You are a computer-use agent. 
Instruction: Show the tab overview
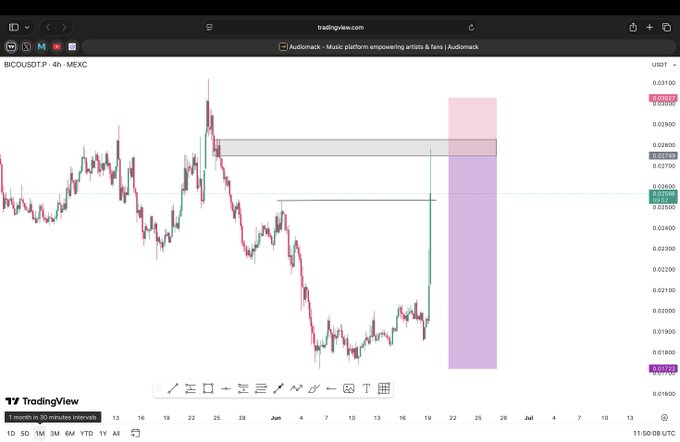[667, 27]
